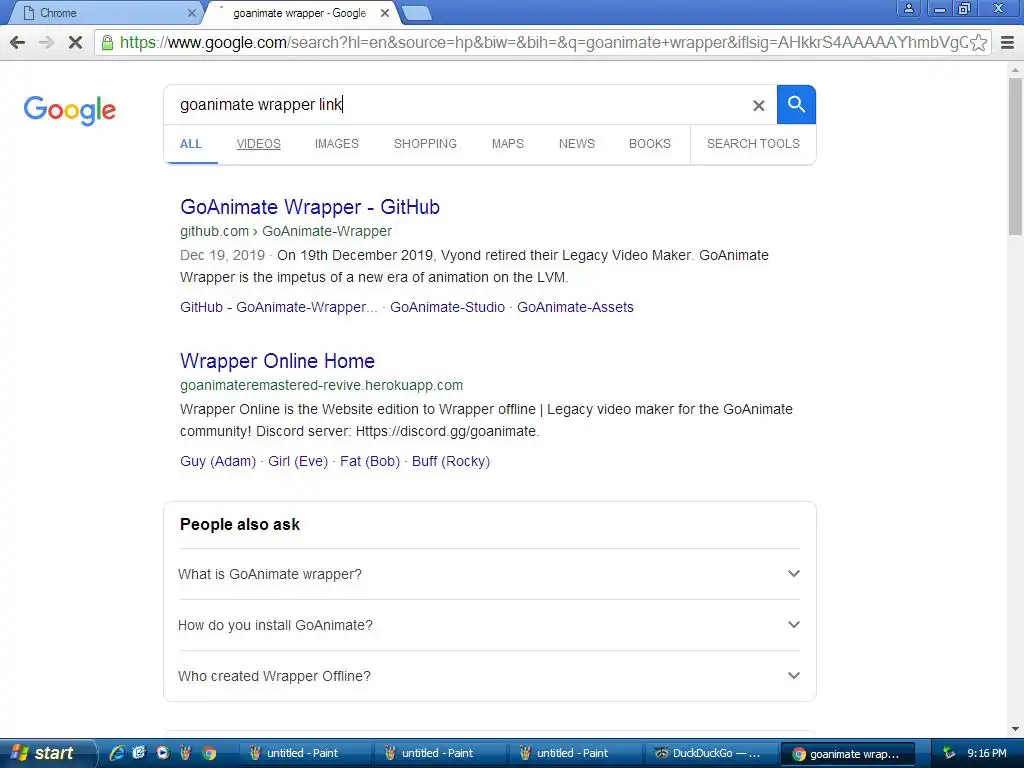Viewport: 1024px width, 768px height.
Task: Close the goanimate wrapper tab
Action: (385, 13)
